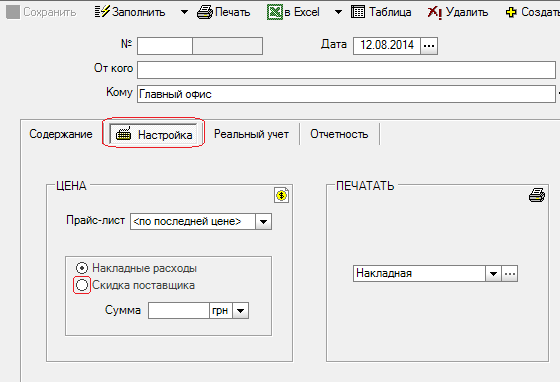
Task: Click the first document number field
Action: 165,46
